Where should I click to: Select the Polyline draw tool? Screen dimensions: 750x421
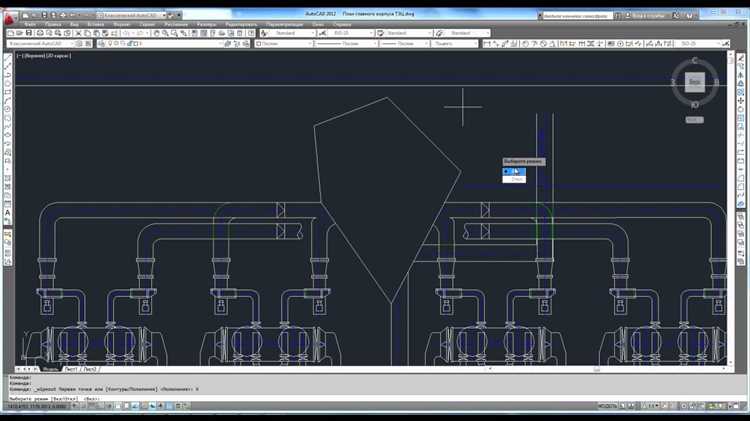coord(8,75)
